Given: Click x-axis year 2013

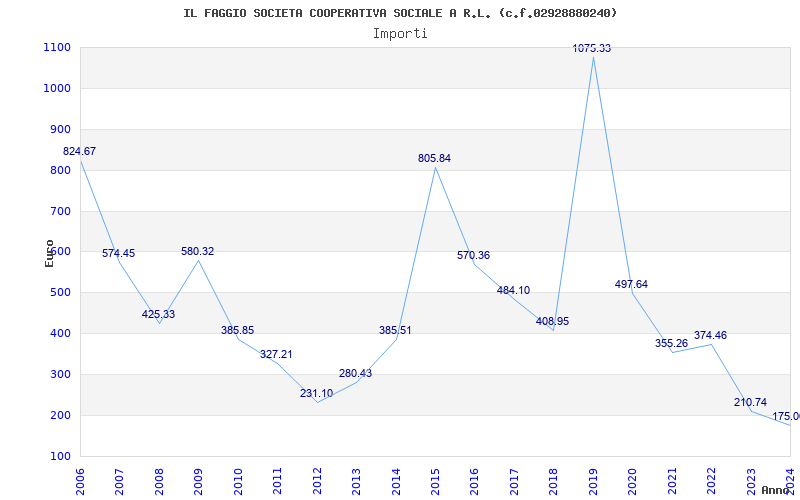Looking at the screenshot, I should (x=357, y=481).
